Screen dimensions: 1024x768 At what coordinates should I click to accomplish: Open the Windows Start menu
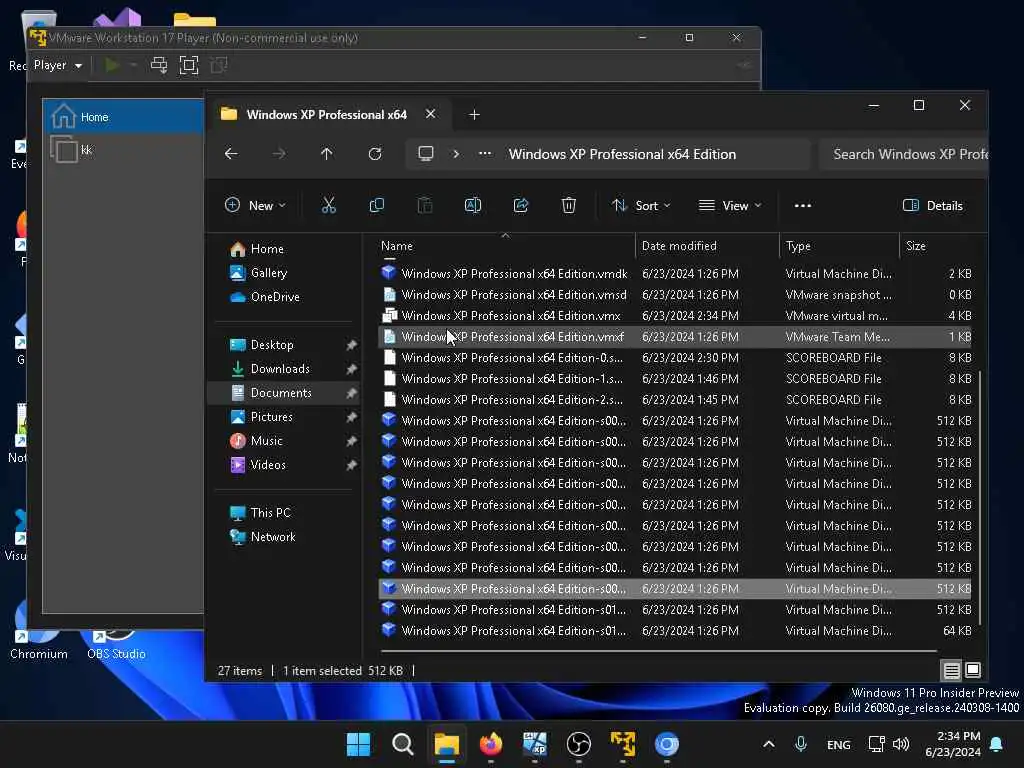(358, 744)
